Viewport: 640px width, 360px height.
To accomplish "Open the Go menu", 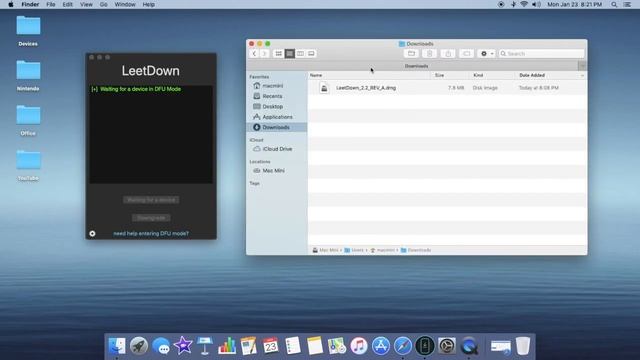I will click(104, 4).
